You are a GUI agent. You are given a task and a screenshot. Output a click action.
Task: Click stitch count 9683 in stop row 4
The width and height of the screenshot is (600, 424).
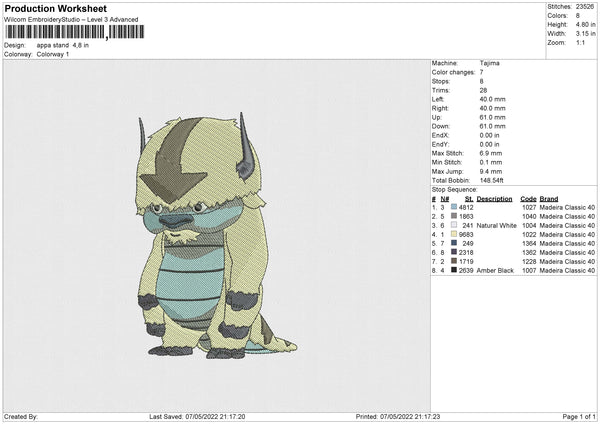[x=466, y=235]
